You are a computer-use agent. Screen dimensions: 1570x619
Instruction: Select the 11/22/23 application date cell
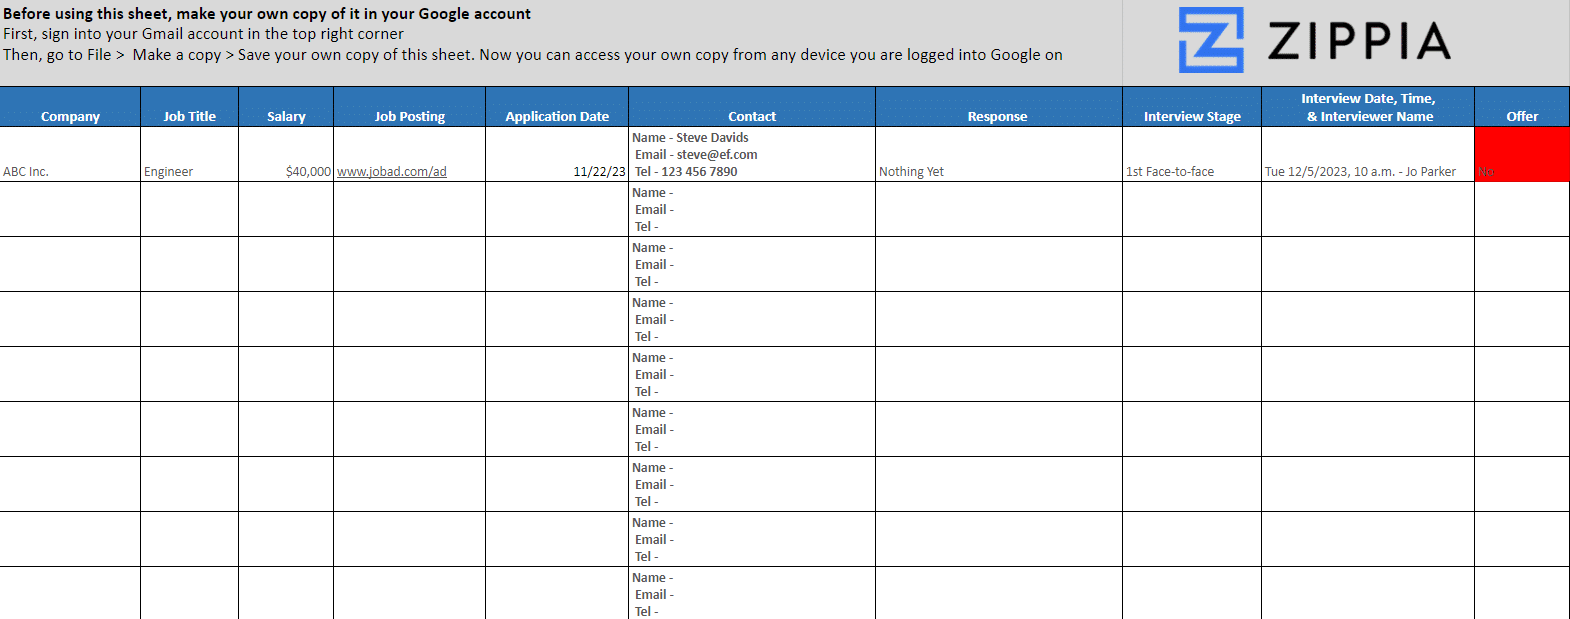point(556,155)
